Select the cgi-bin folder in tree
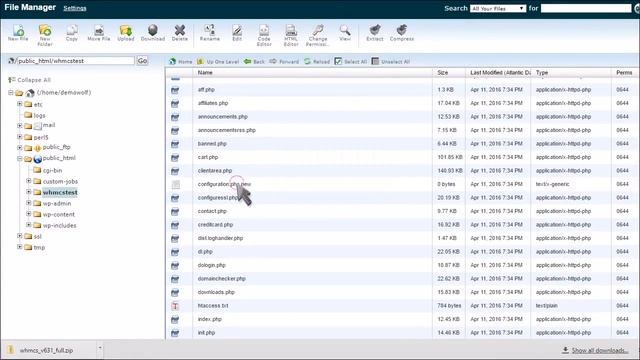Viewport: 640px width, 360px height. click(x=52, y=170)
